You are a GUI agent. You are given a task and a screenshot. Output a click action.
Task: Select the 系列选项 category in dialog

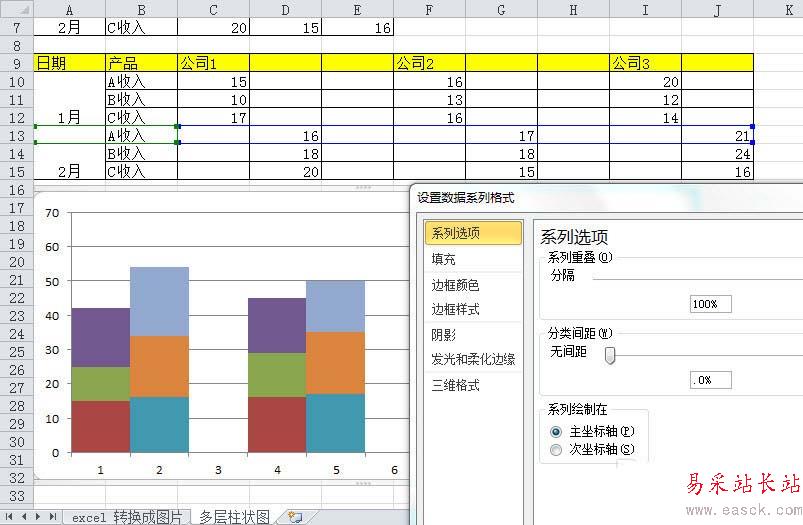coord(473,234)
